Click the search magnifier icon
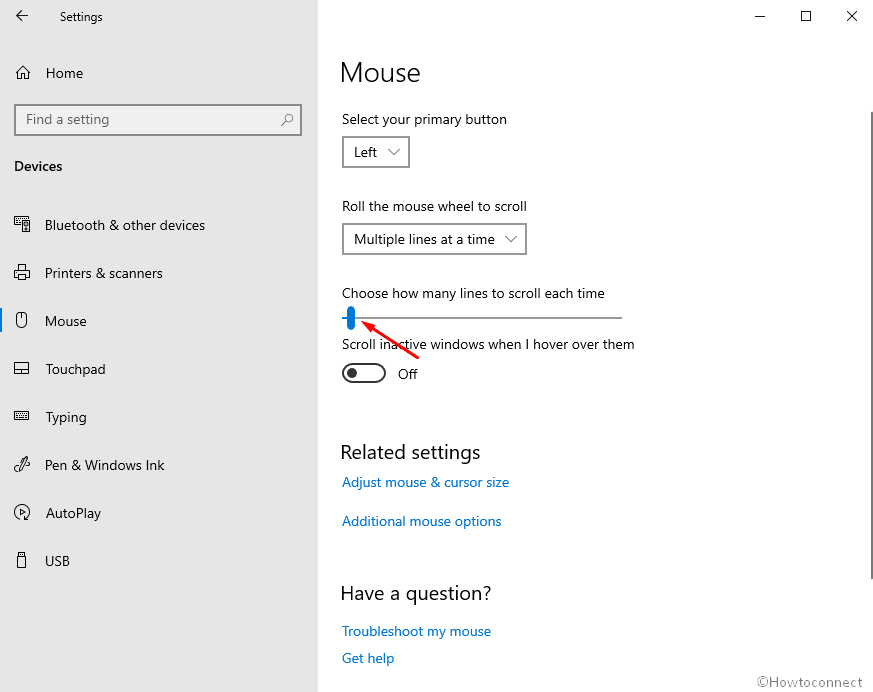 287,119
